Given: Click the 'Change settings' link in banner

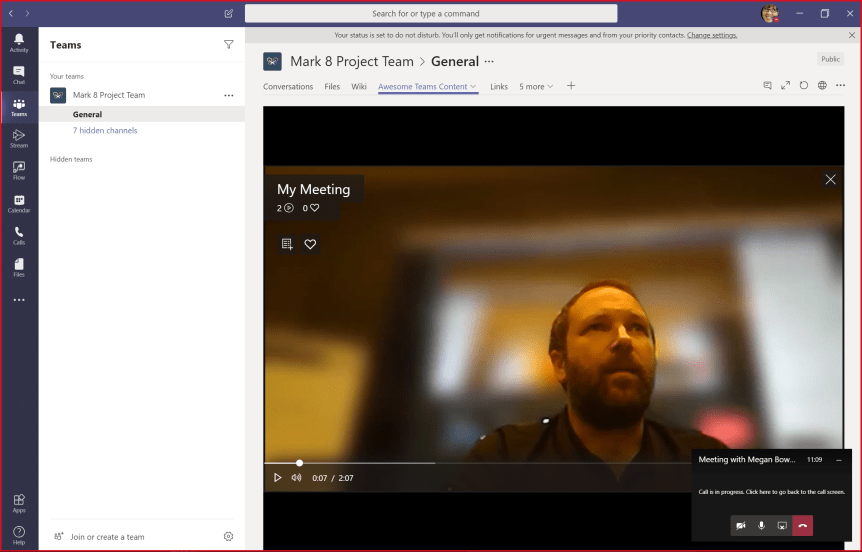Looking at the screenshot, I should 712,35.
